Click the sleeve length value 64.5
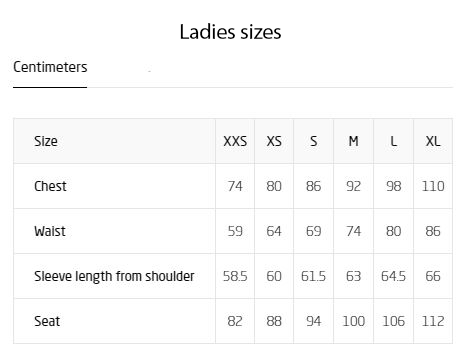The image size is (471, 362). 393,276
